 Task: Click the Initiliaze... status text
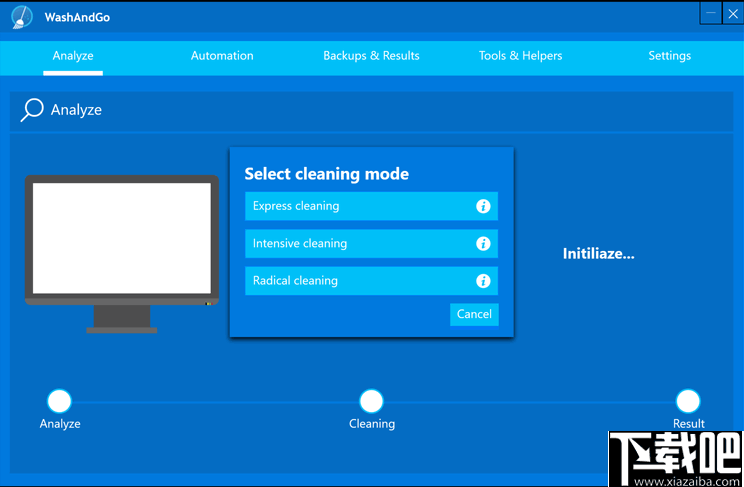pyautogui.click(x=598, y=254)
